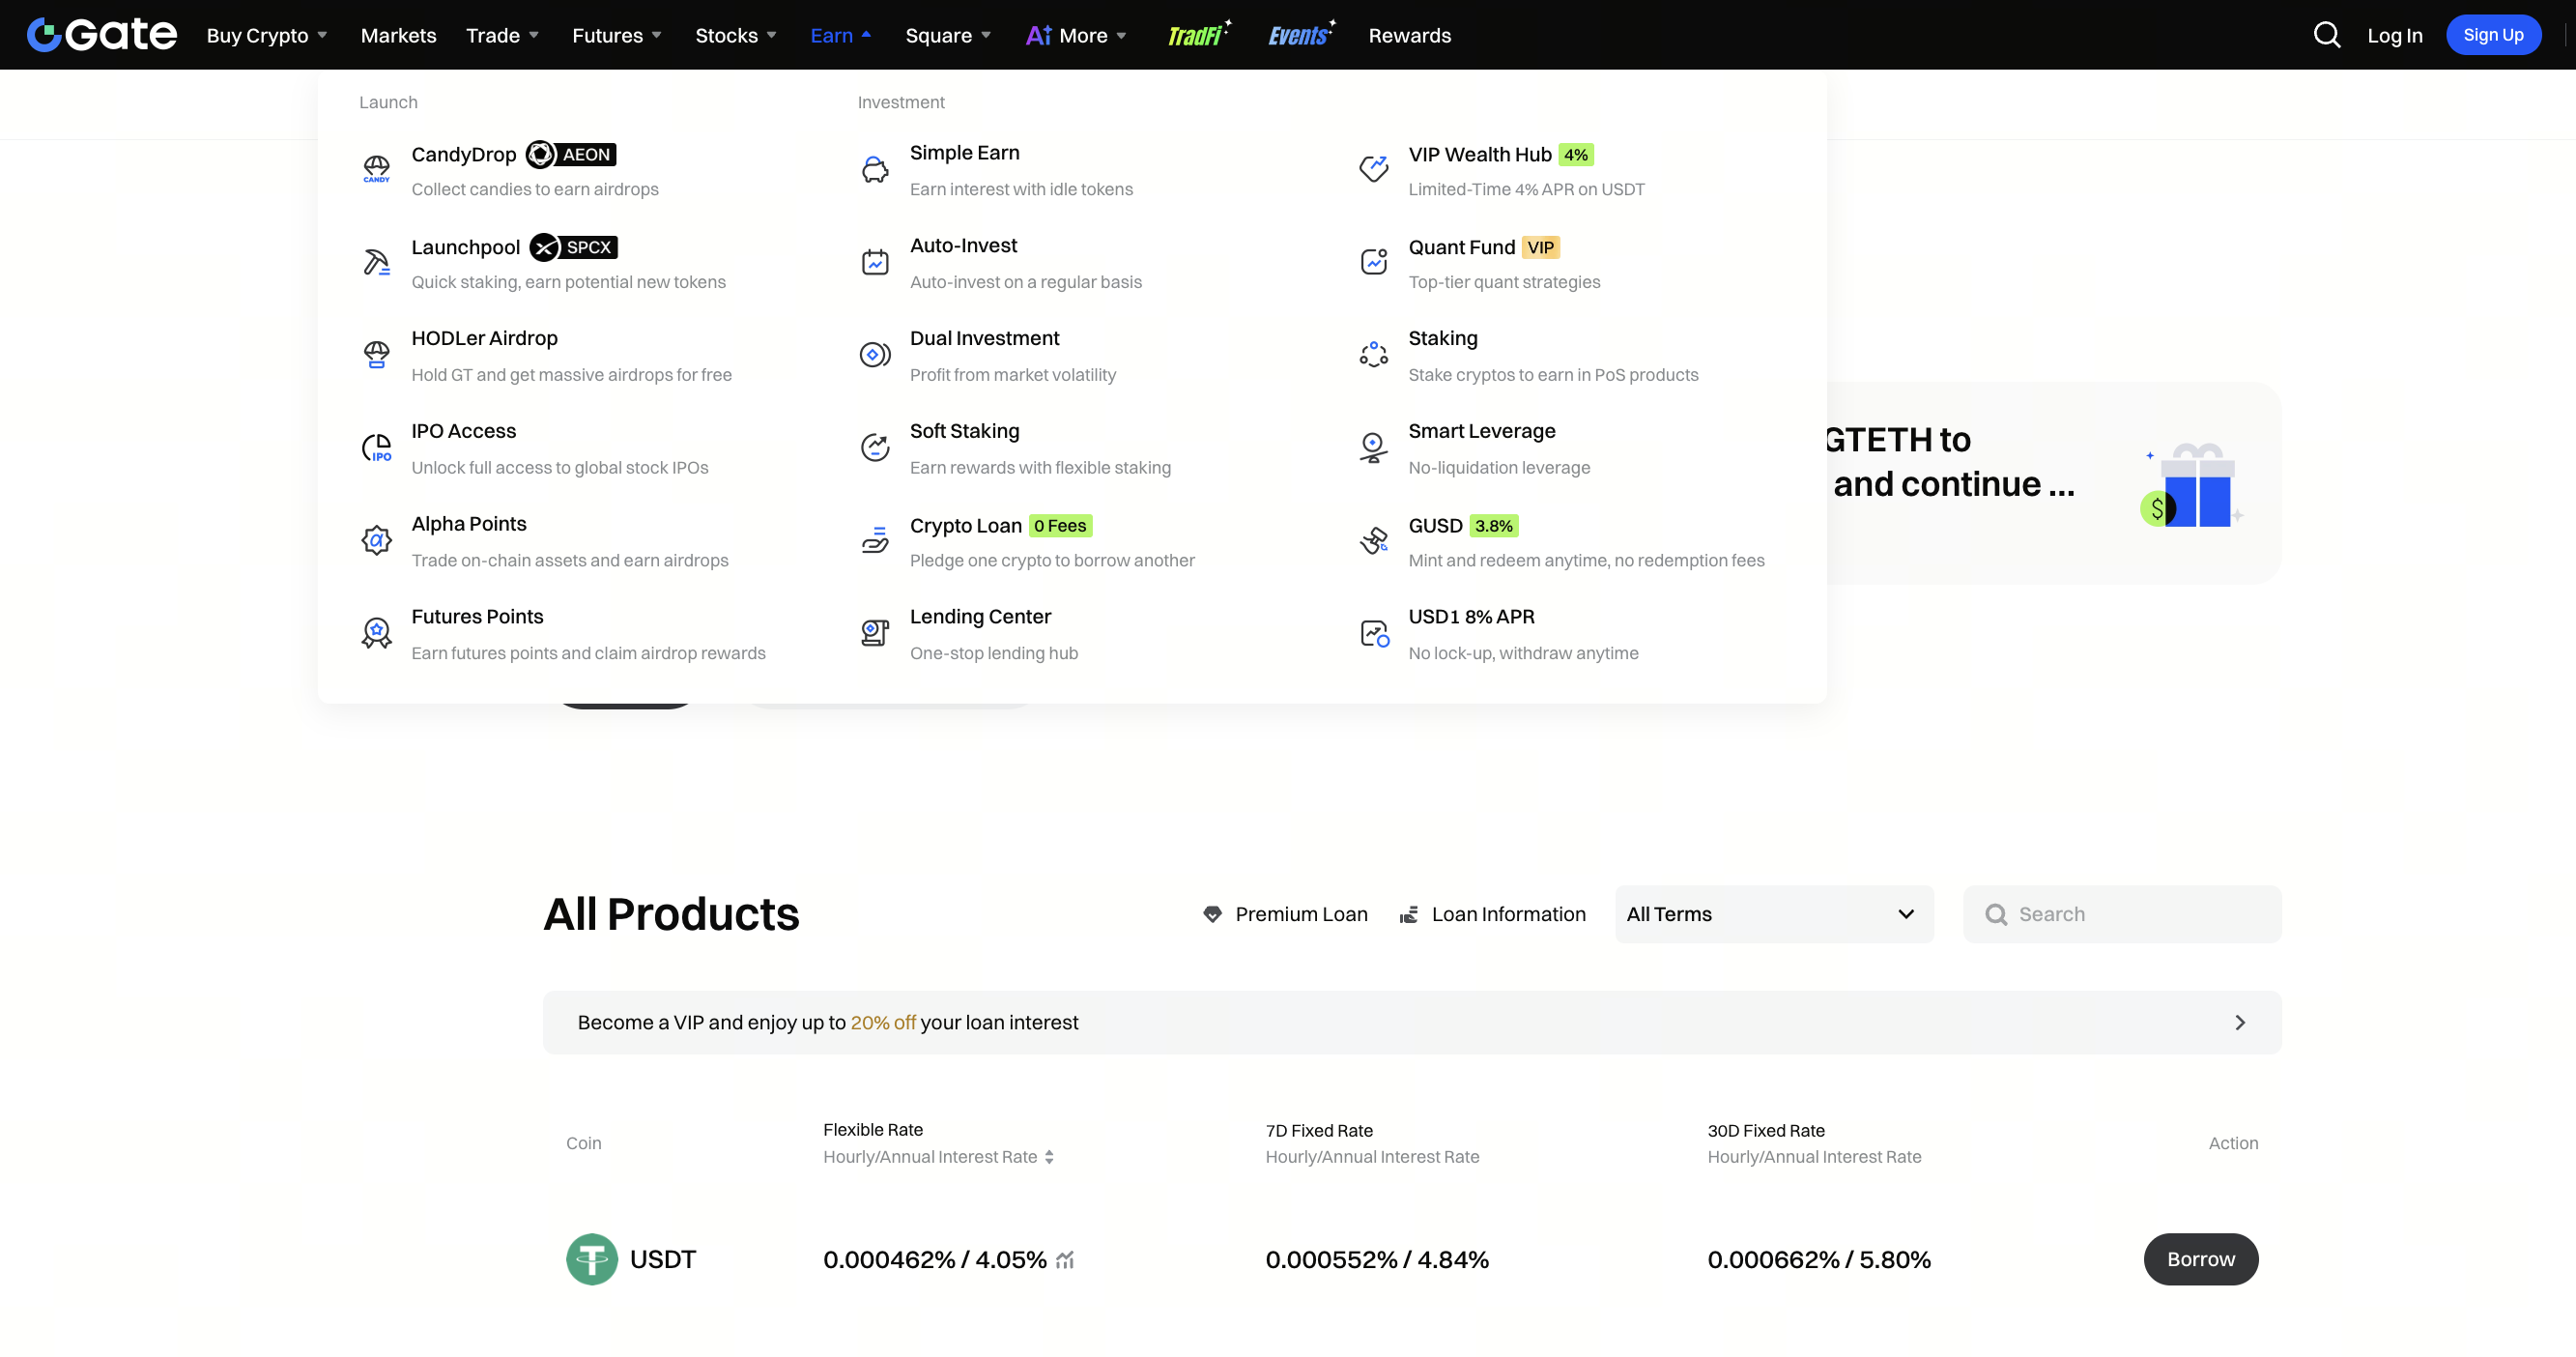The image size is (2576, 1357).
Task: Click the USD1 8% APR icon
Action: 1374,633
